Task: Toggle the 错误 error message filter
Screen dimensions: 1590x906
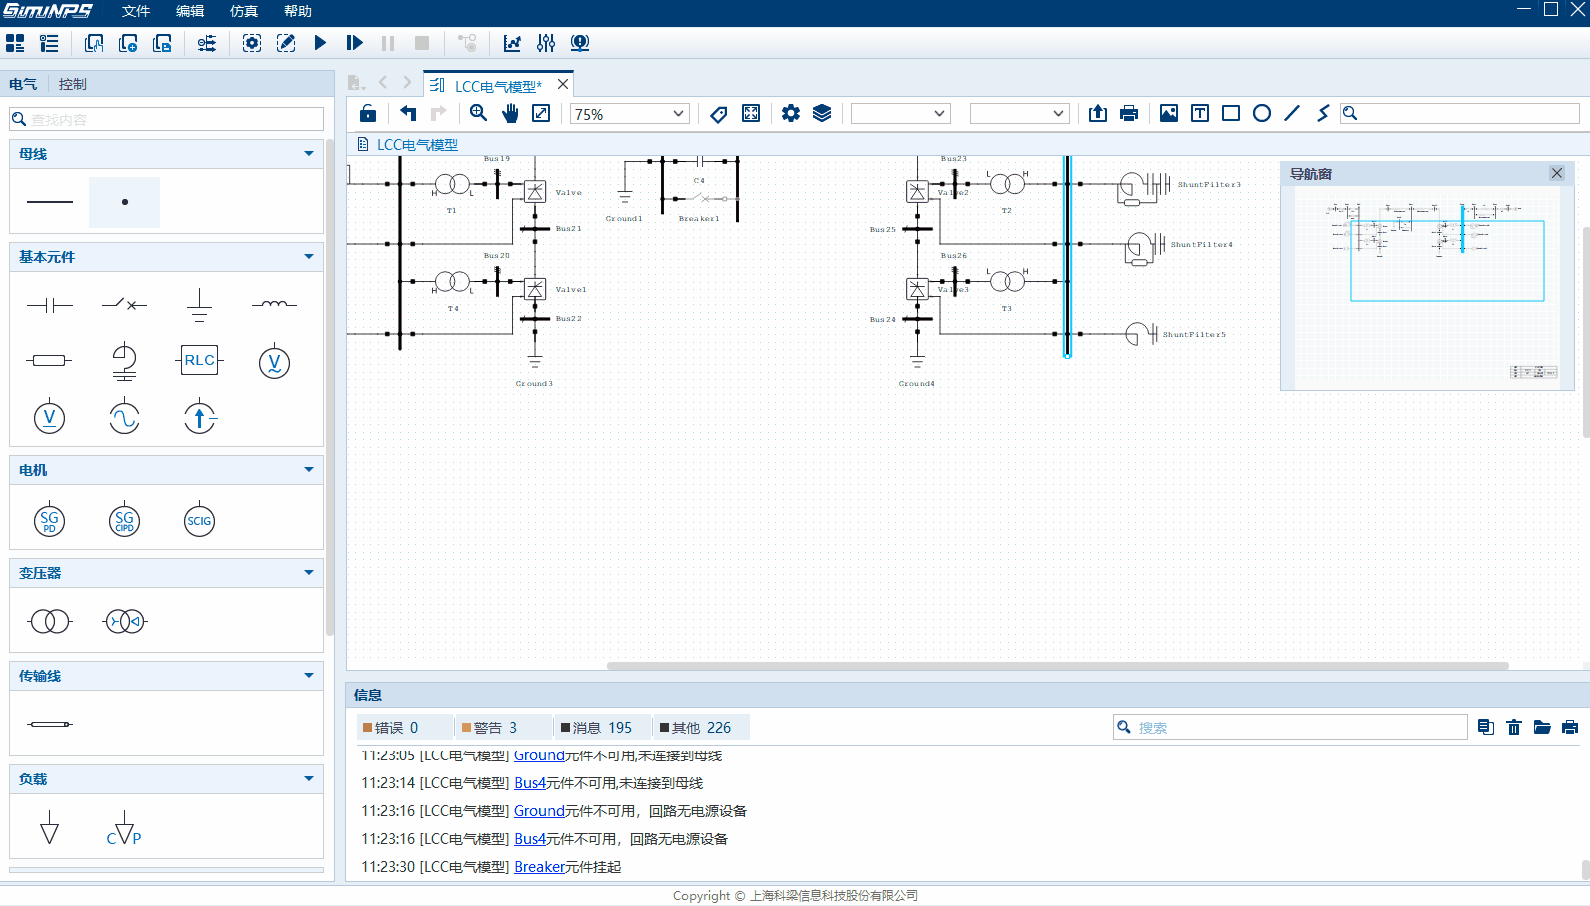Action: [x=391, y=727]
